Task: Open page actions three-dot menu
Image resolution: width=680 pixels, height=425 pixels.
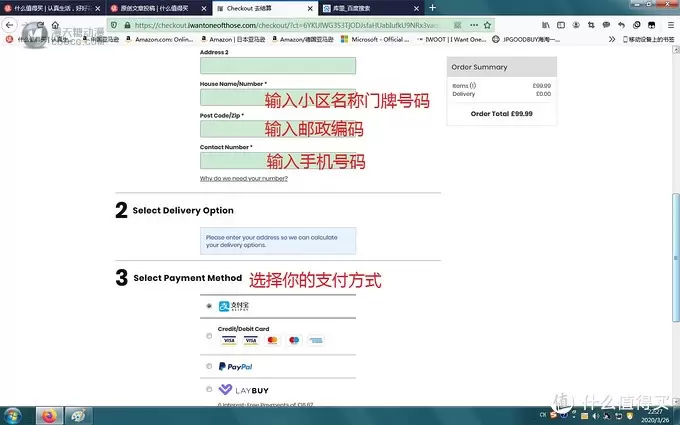Action: (x=474, y=25)
